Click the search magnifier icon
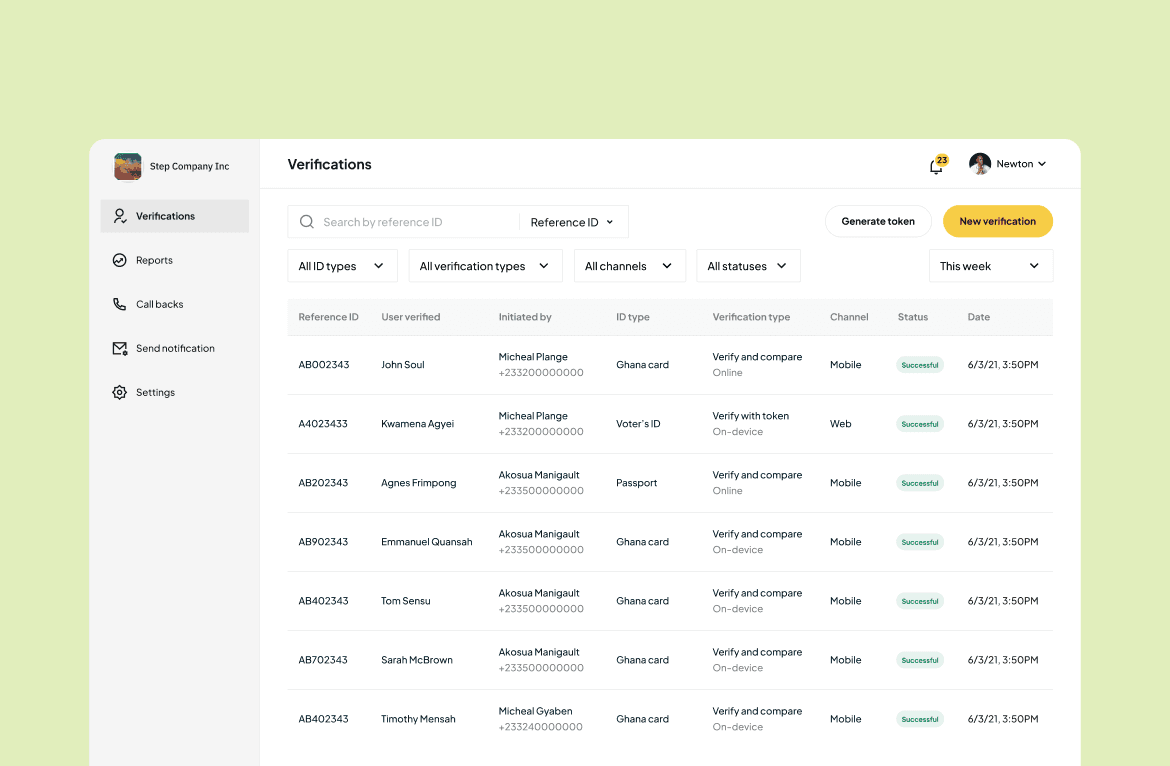The image size is (1170, 766). pyautogui.click(x=307, y=221)
